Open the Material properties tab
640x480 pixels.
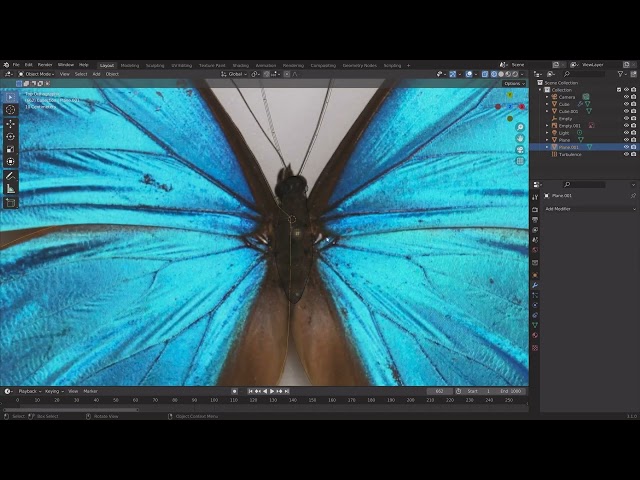[535, 335]
